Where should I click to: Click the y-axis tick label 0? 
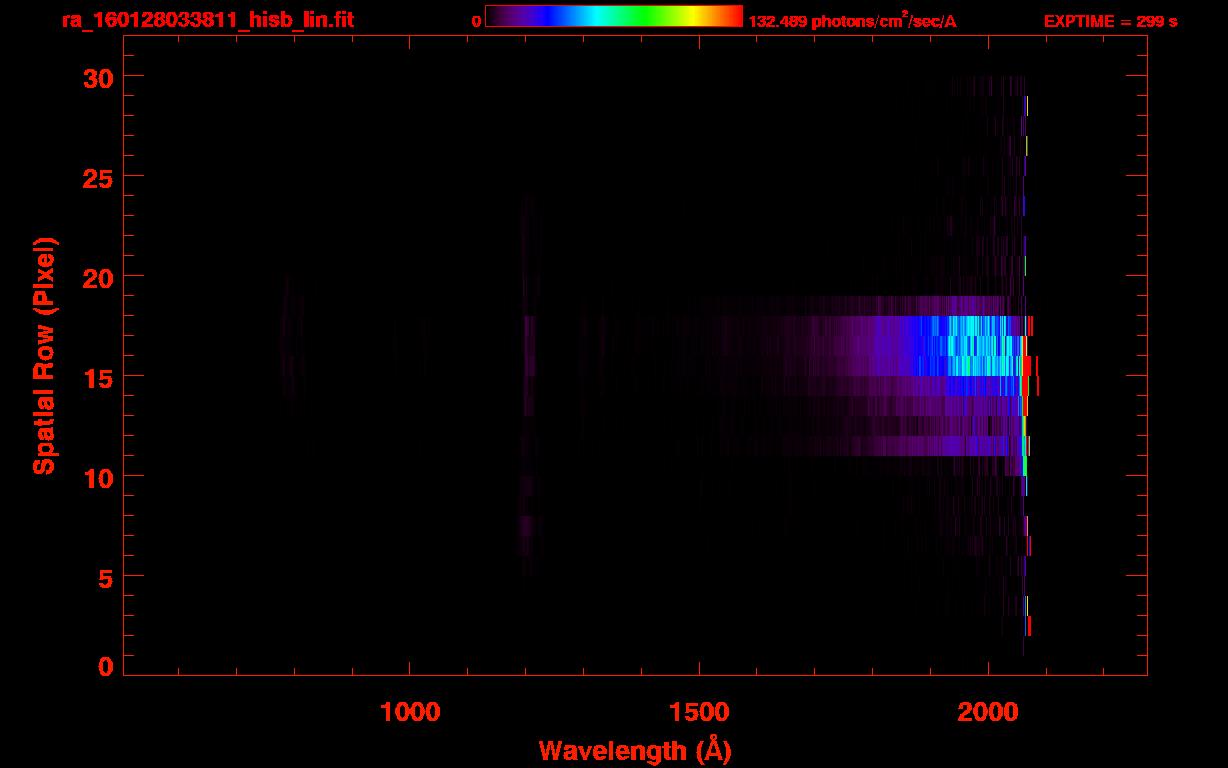point(103,667)
